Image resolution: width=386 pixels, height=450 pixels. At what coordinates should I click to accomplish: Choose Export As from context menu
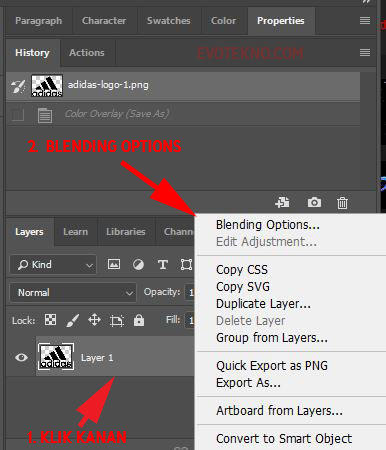point(248,383)
